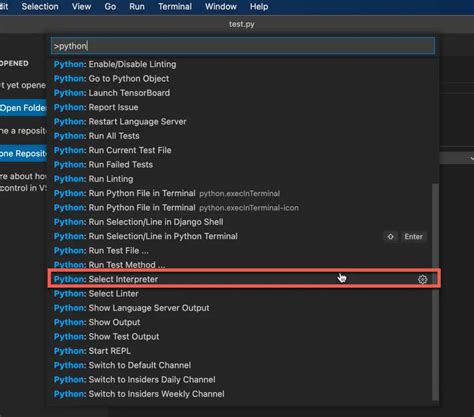Choose Python: Start REPL
Viewport: 474px width, 417px height.
click(x=243, y=351)
